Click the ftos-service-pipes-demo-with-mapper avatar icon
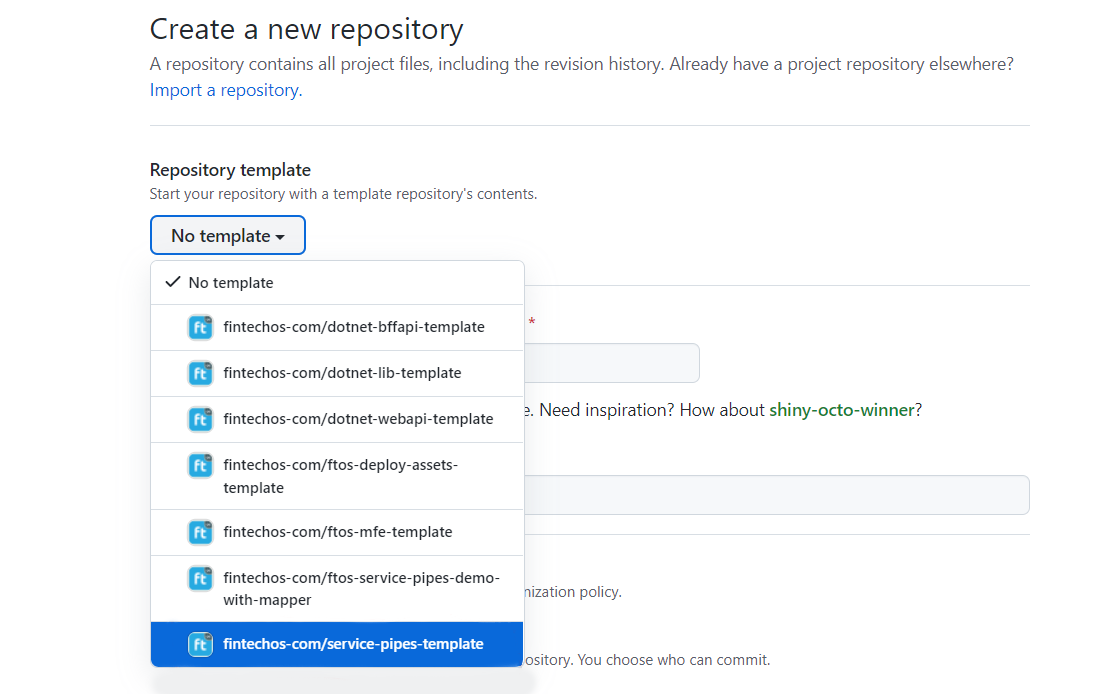The width and height of the screenshot is (1098, 694). click(x=200, y=579)
